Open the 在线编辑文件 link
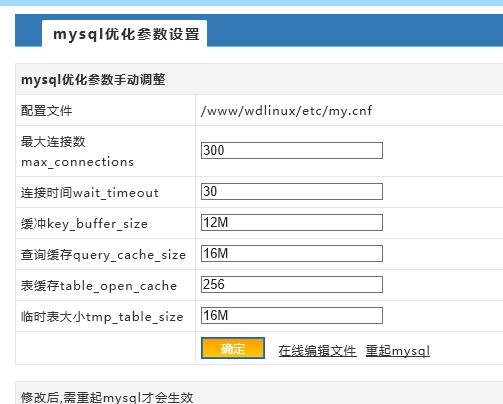 pos(317,351)
